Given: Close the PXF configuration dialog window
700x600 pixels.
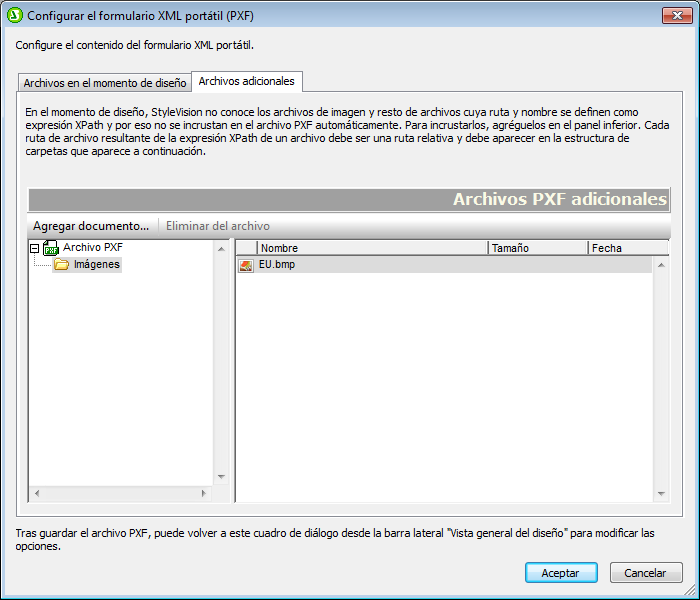Looking at the screenshot, I should [673, 16].
